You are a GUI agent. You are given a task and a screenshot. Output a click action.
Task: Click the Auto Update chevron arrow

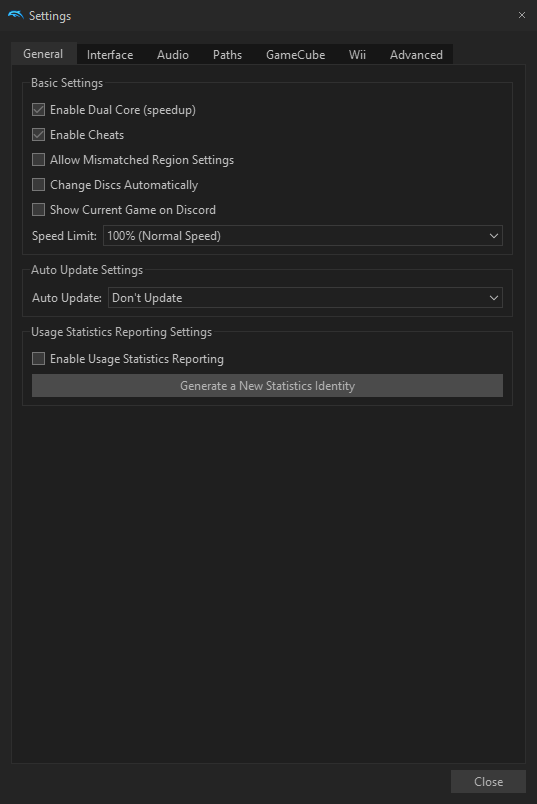pyautogui.click(x=493, y=298)
